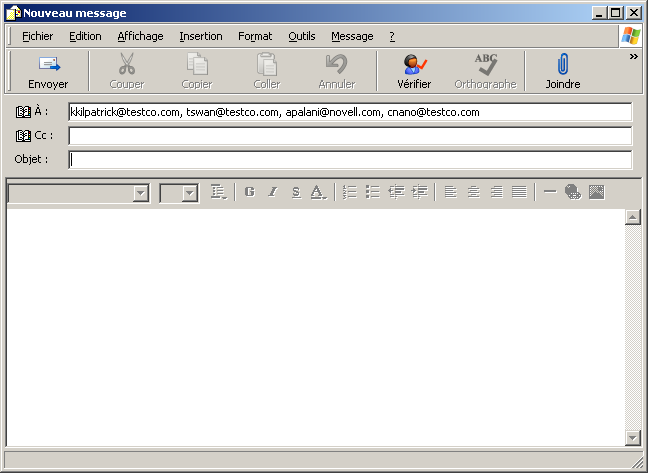Open the ? help menu
Screen dimensions: 648x473
coord(392,36)
